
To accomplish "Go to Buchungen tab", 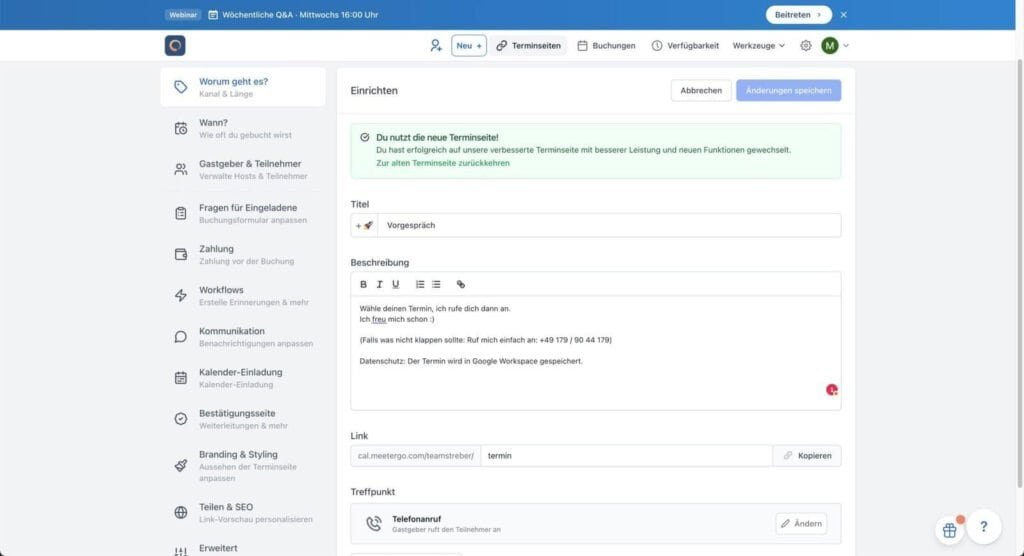I will (x=606, y=46).
